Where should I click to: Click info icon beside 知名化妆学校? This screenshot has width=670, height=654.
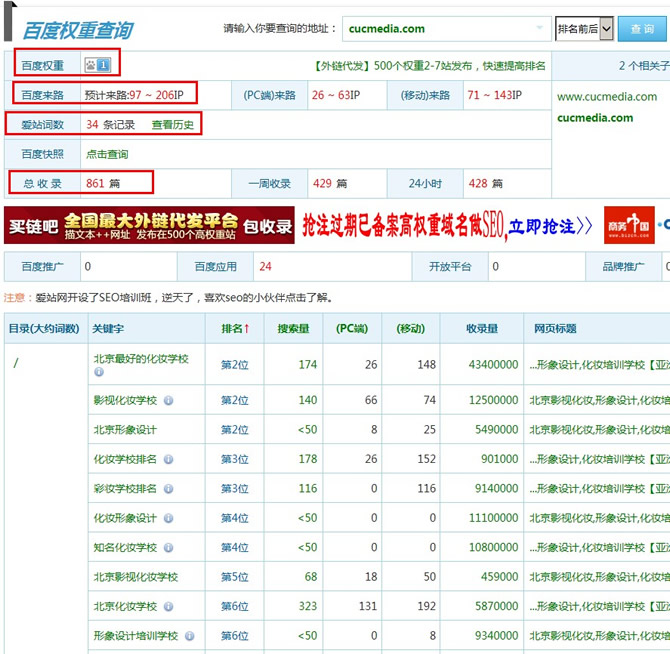[x=168, y=547]
